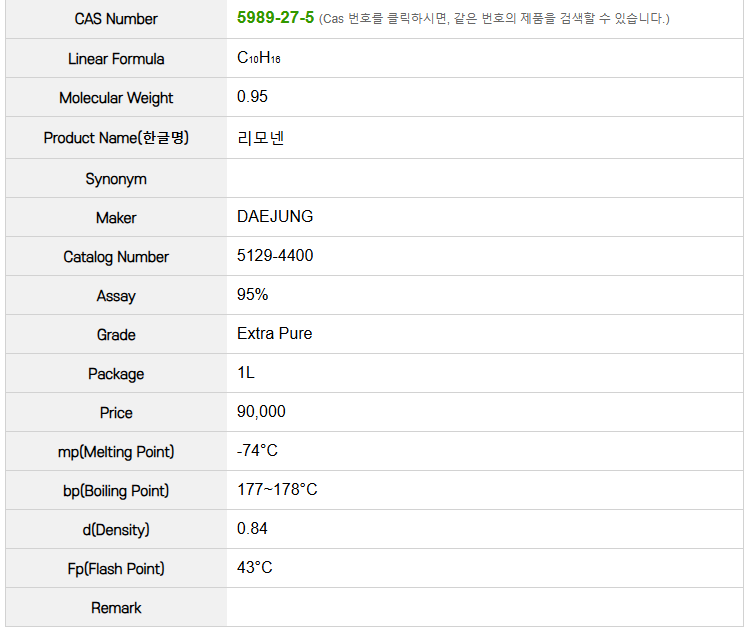Click the Catalog Number row label
Screen dimensions: 751x634
click(x=116, y=257)
